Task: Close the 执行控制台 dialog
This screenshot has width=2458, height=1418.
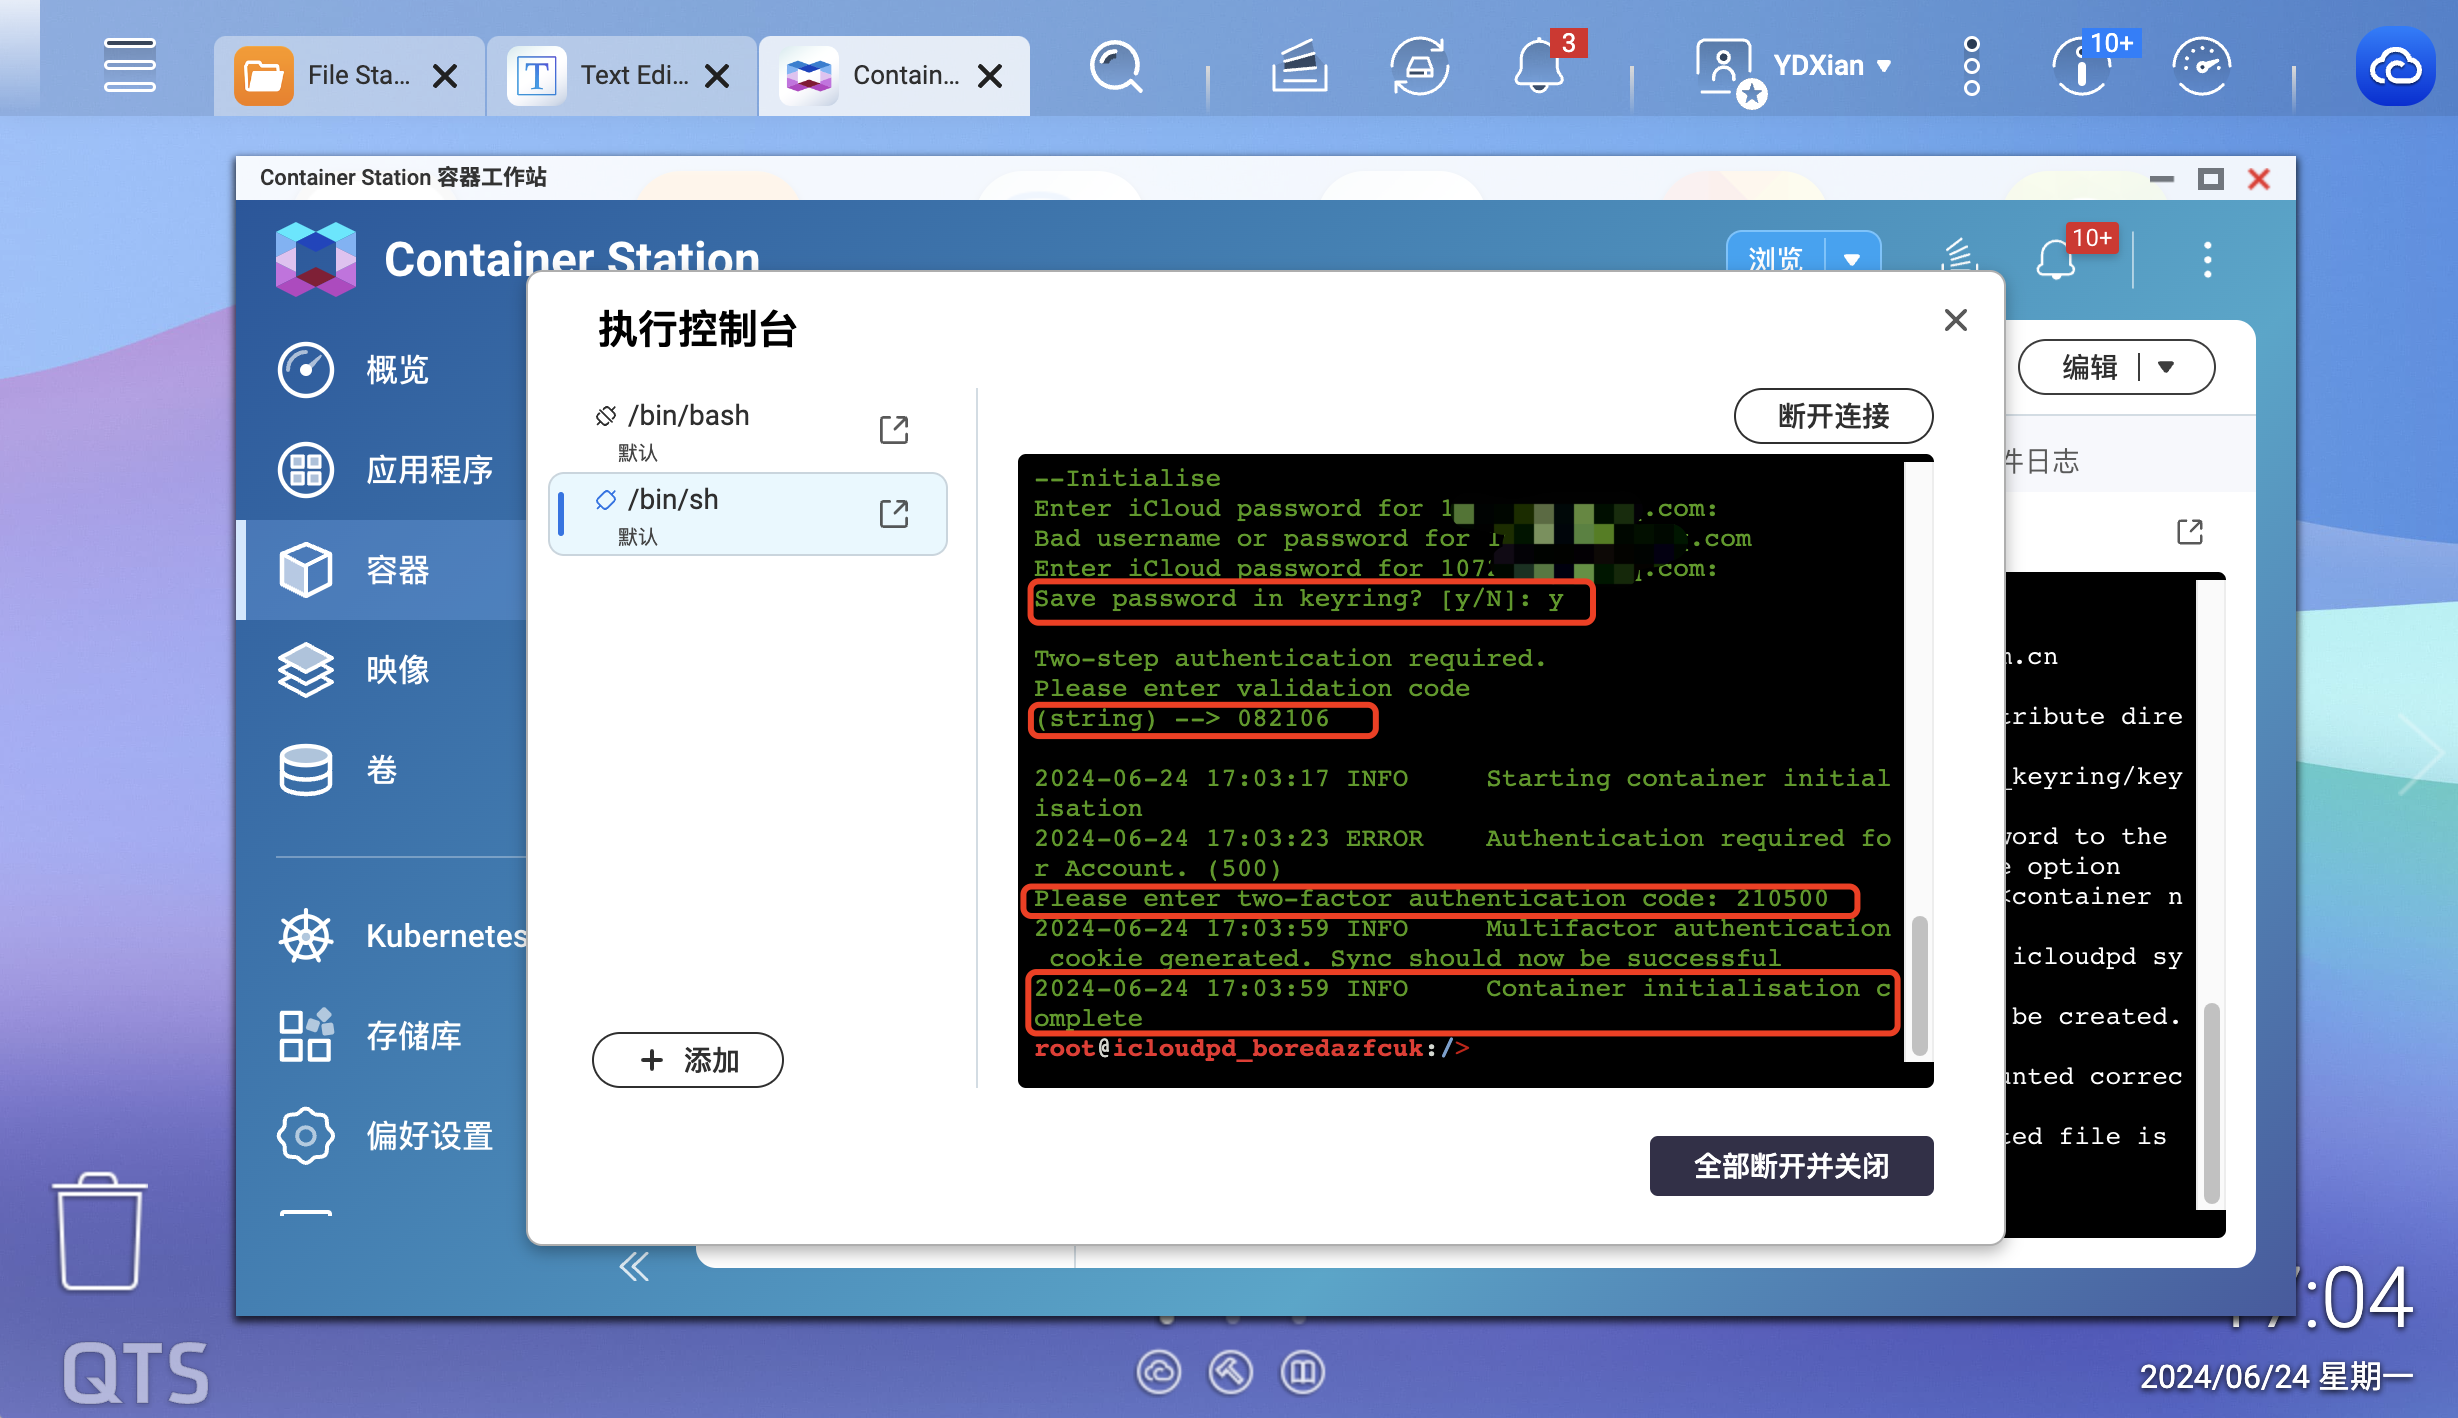Action: [1956, 320]
